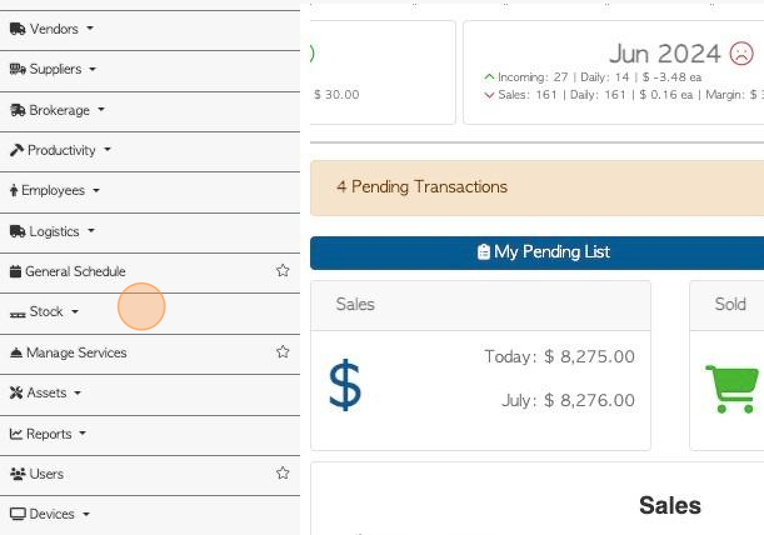Open the Brokerage menu item
Image resolution: width=764 pixels, height=535 pixels.
(x=59, y=111)
